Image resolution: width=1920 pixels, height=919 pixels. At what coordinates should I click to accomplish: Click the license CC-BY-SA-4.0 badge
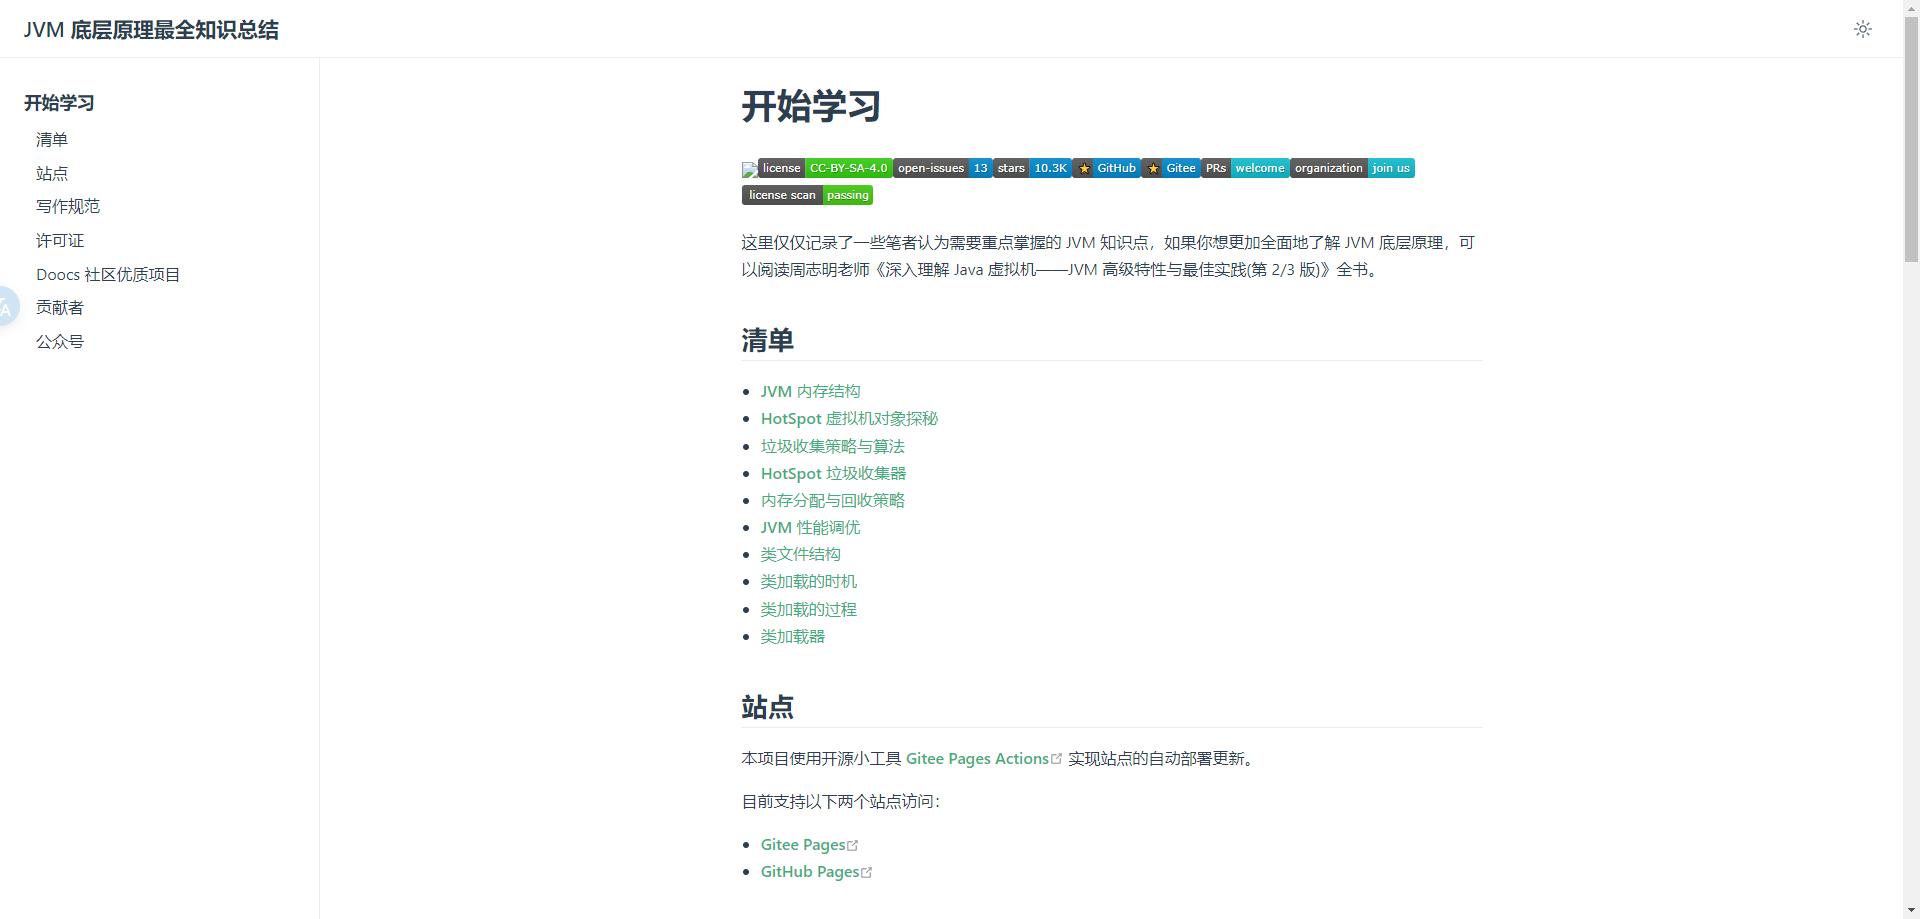coord(824,168)
